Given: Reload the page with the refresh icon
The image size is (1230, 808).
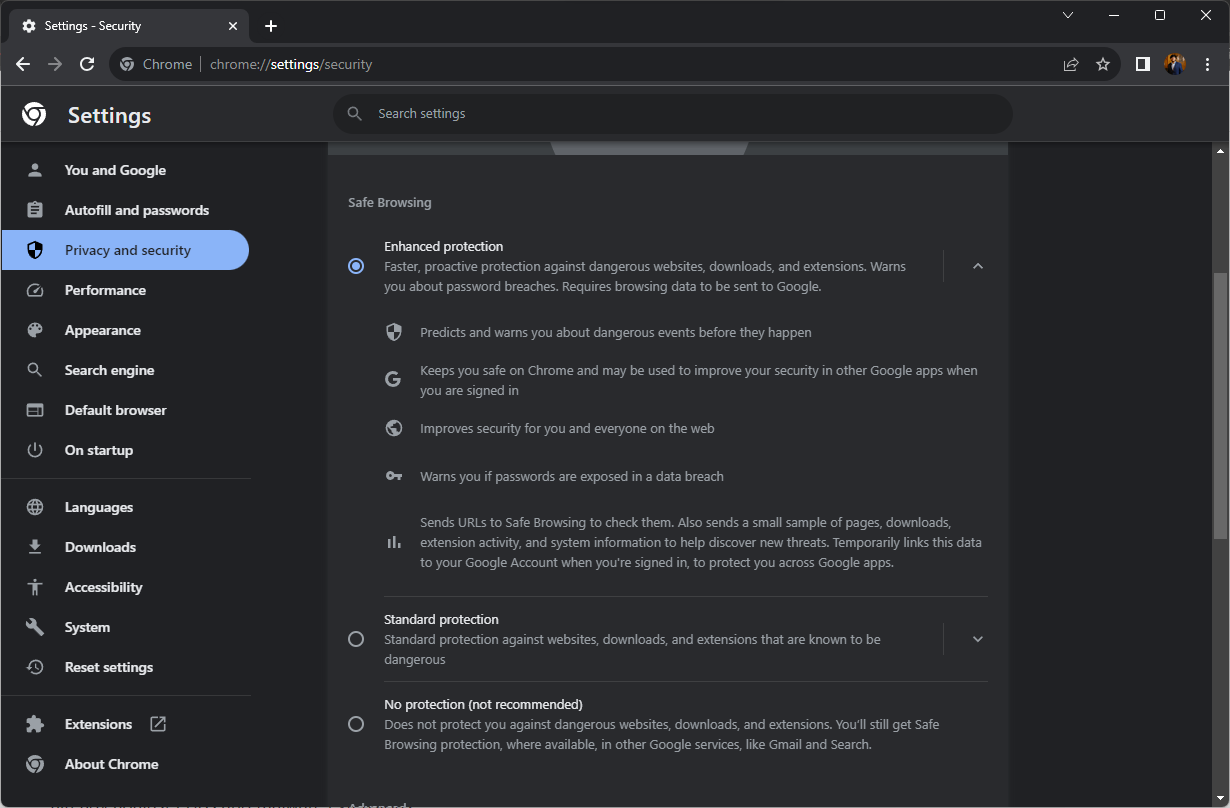Looking at the screenshot, I should click(x=87, y=64).
